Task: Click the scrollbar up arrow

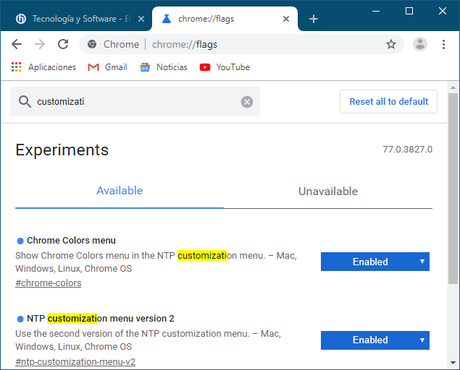Action: coord(453,88)
